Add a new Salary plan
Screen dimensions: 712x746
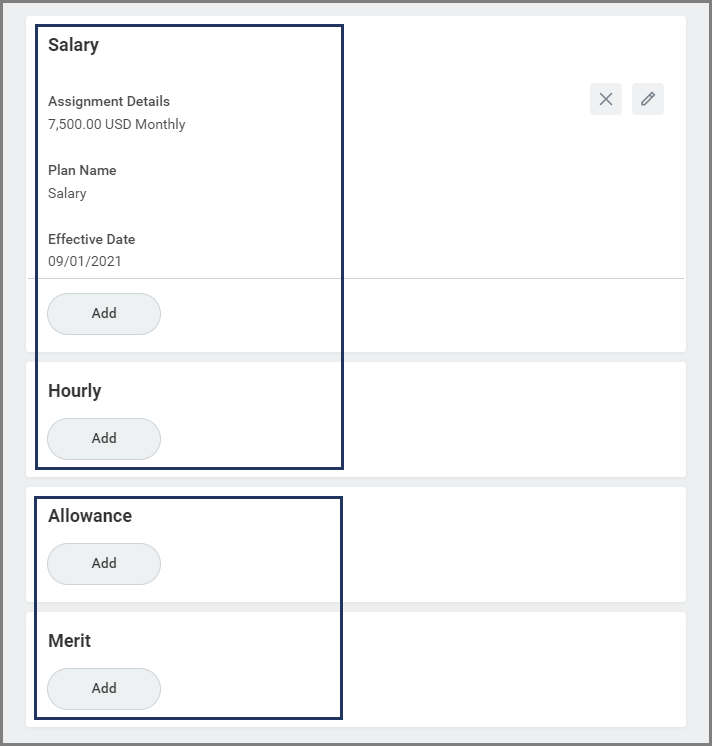[x=104, y=313]
